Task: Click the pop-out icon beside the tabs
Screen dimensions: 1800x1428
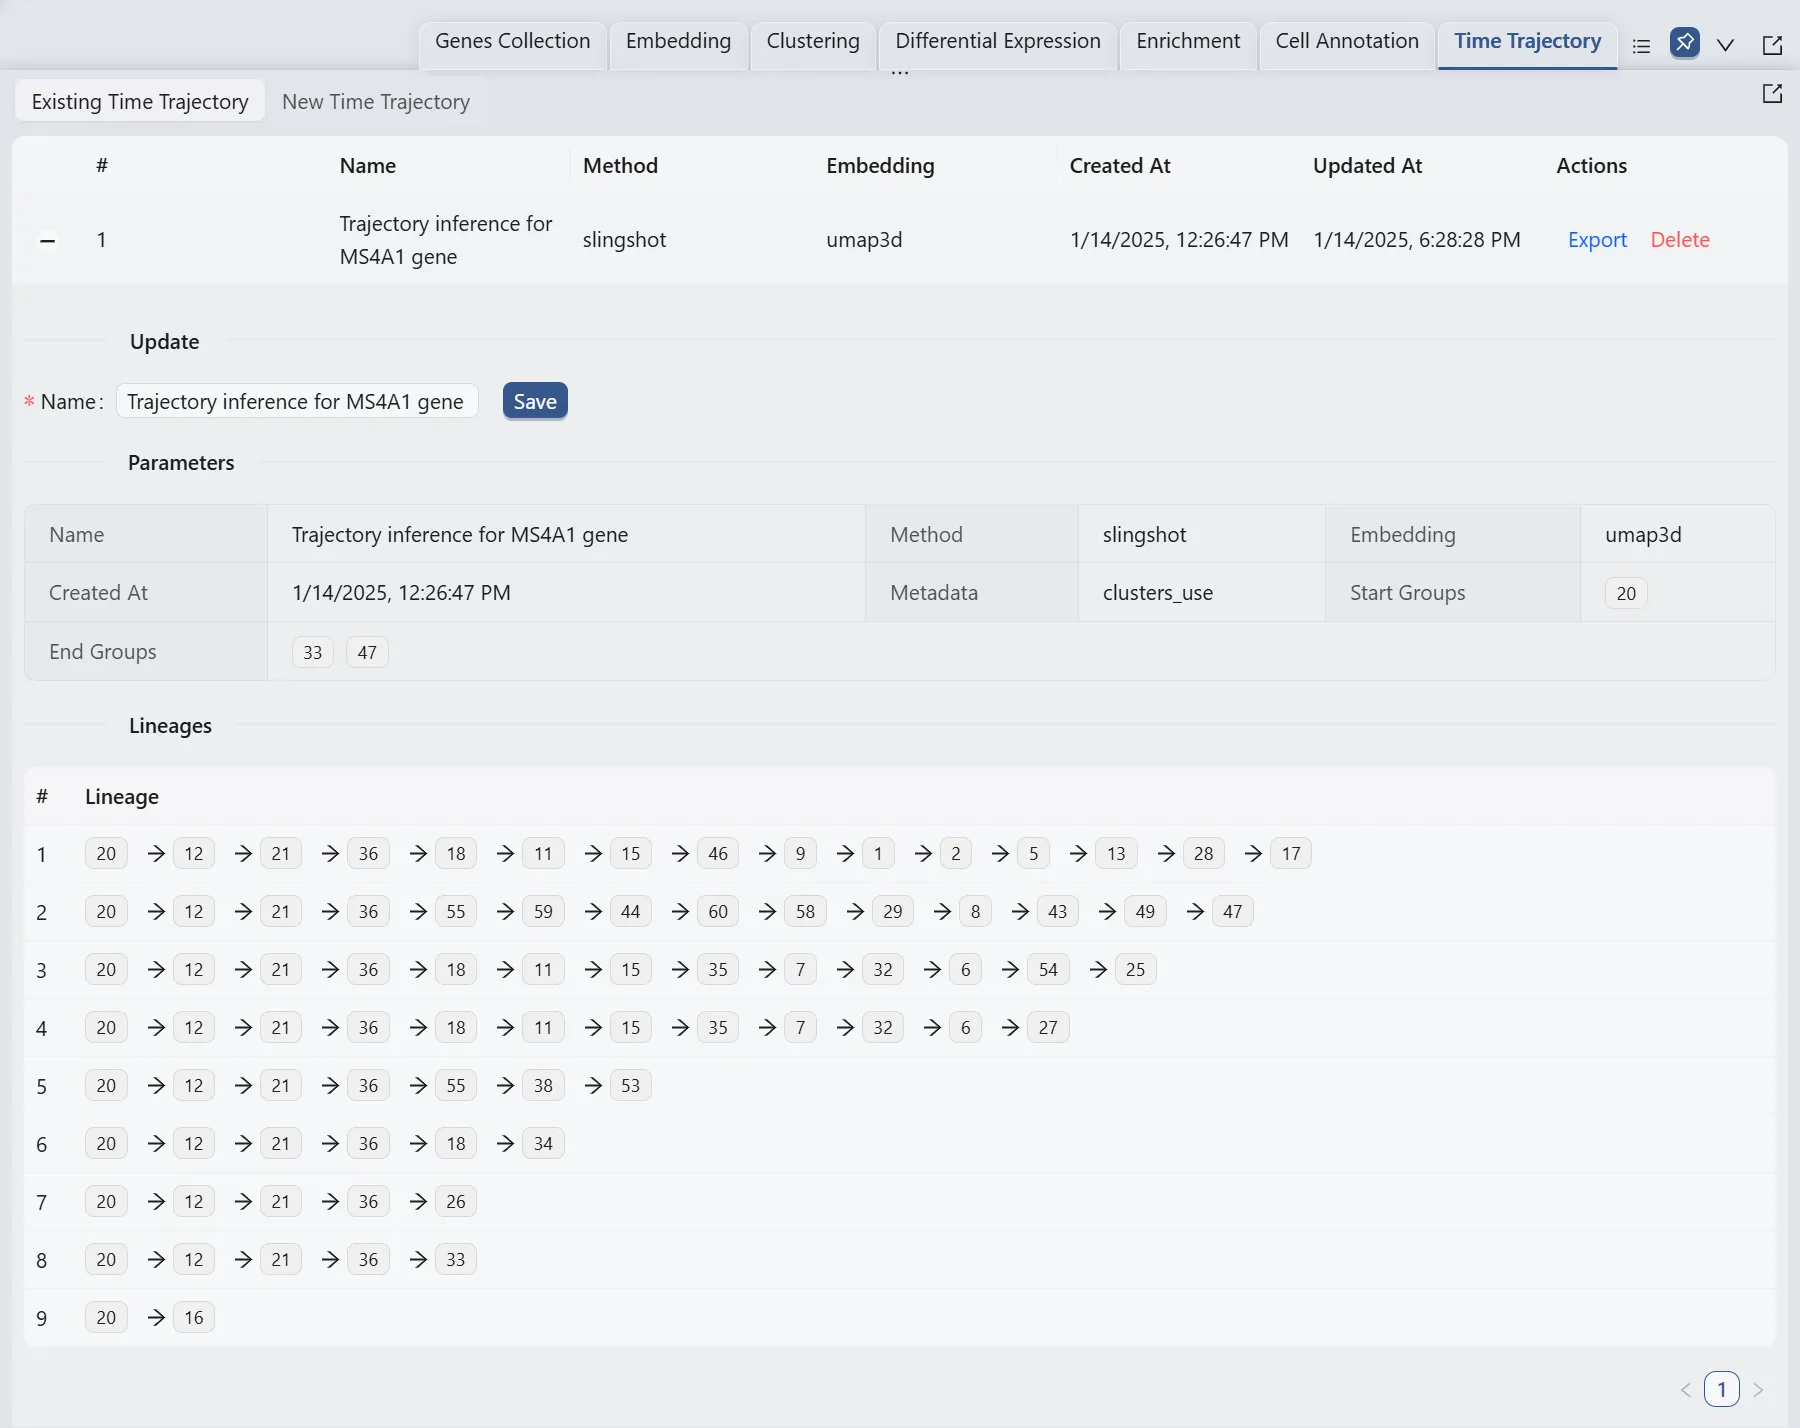Action: click(1772, 45)
